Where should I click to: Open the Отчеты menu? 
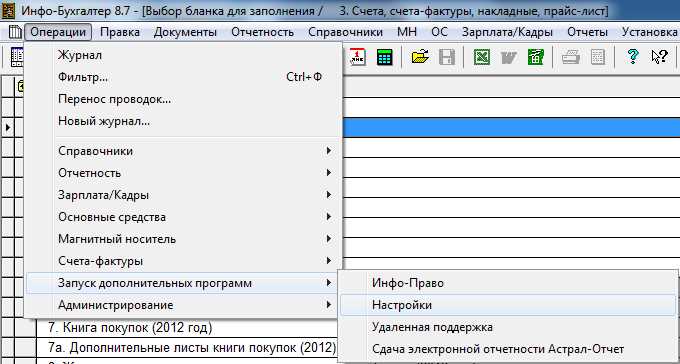(588, 32)
